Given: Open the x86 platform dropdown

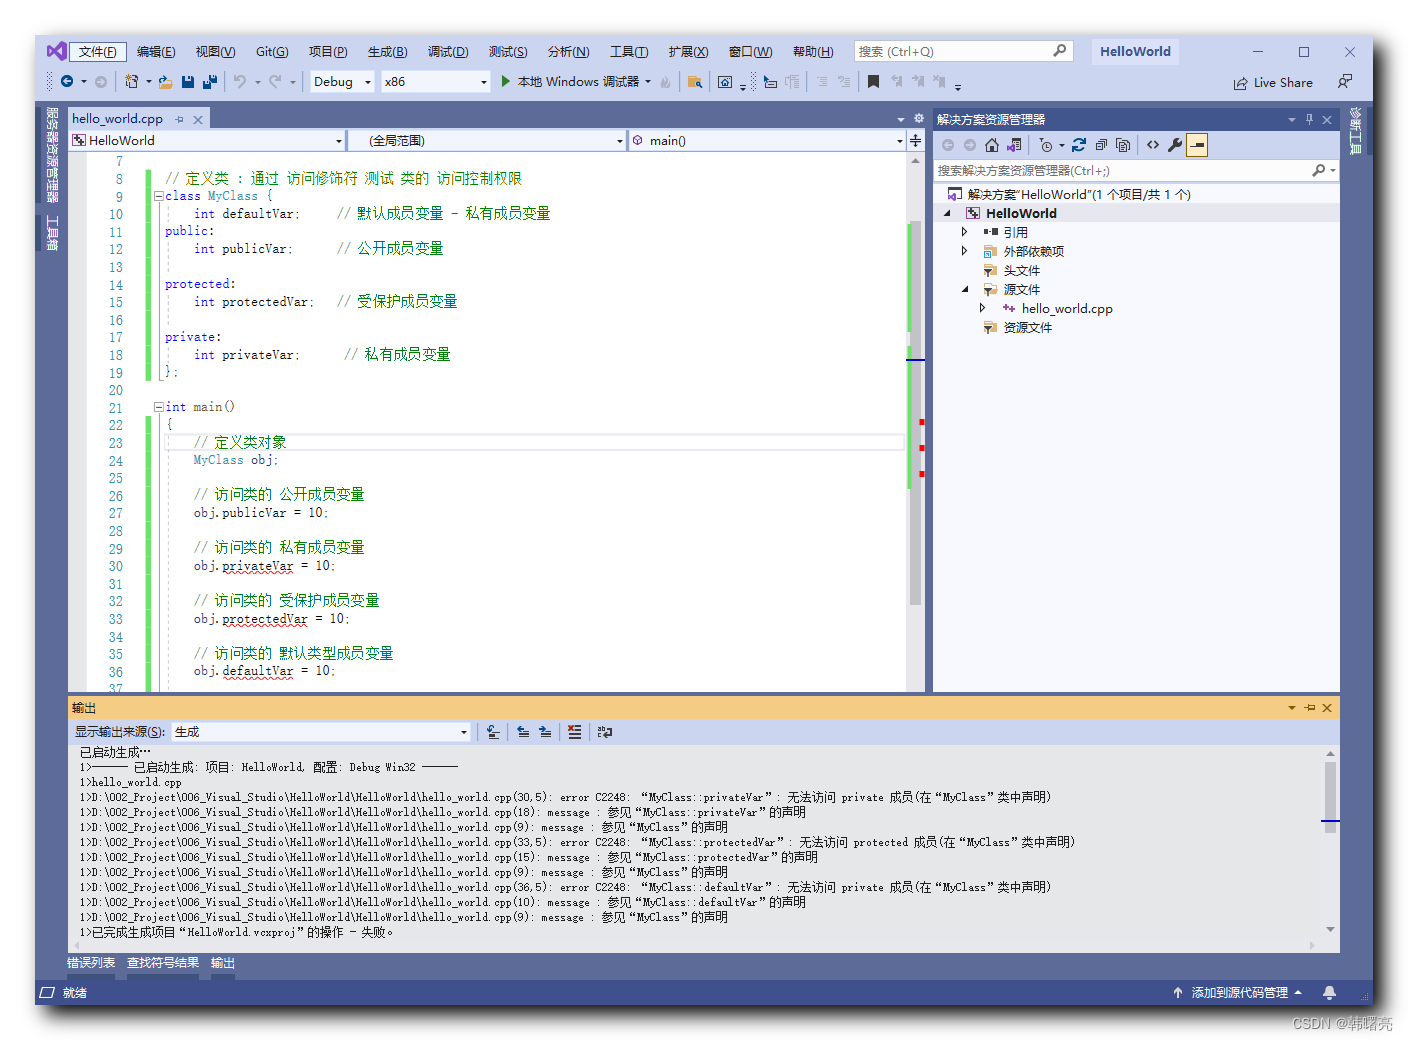Looking at the screenshot, I should 436,82.
